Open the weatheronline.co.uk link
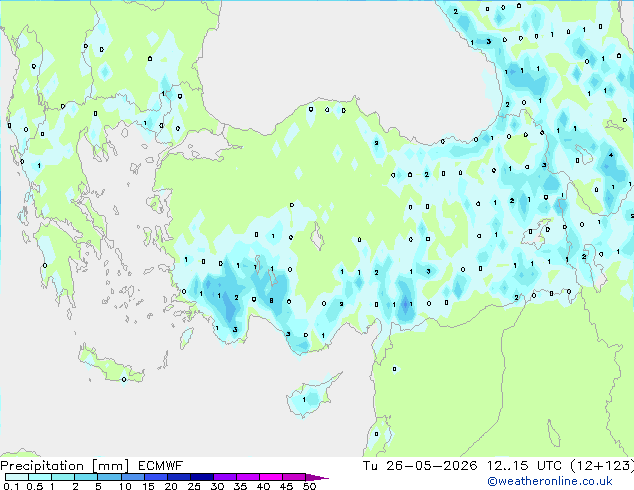This screenshot has width=634, height=490. point(550,481)
